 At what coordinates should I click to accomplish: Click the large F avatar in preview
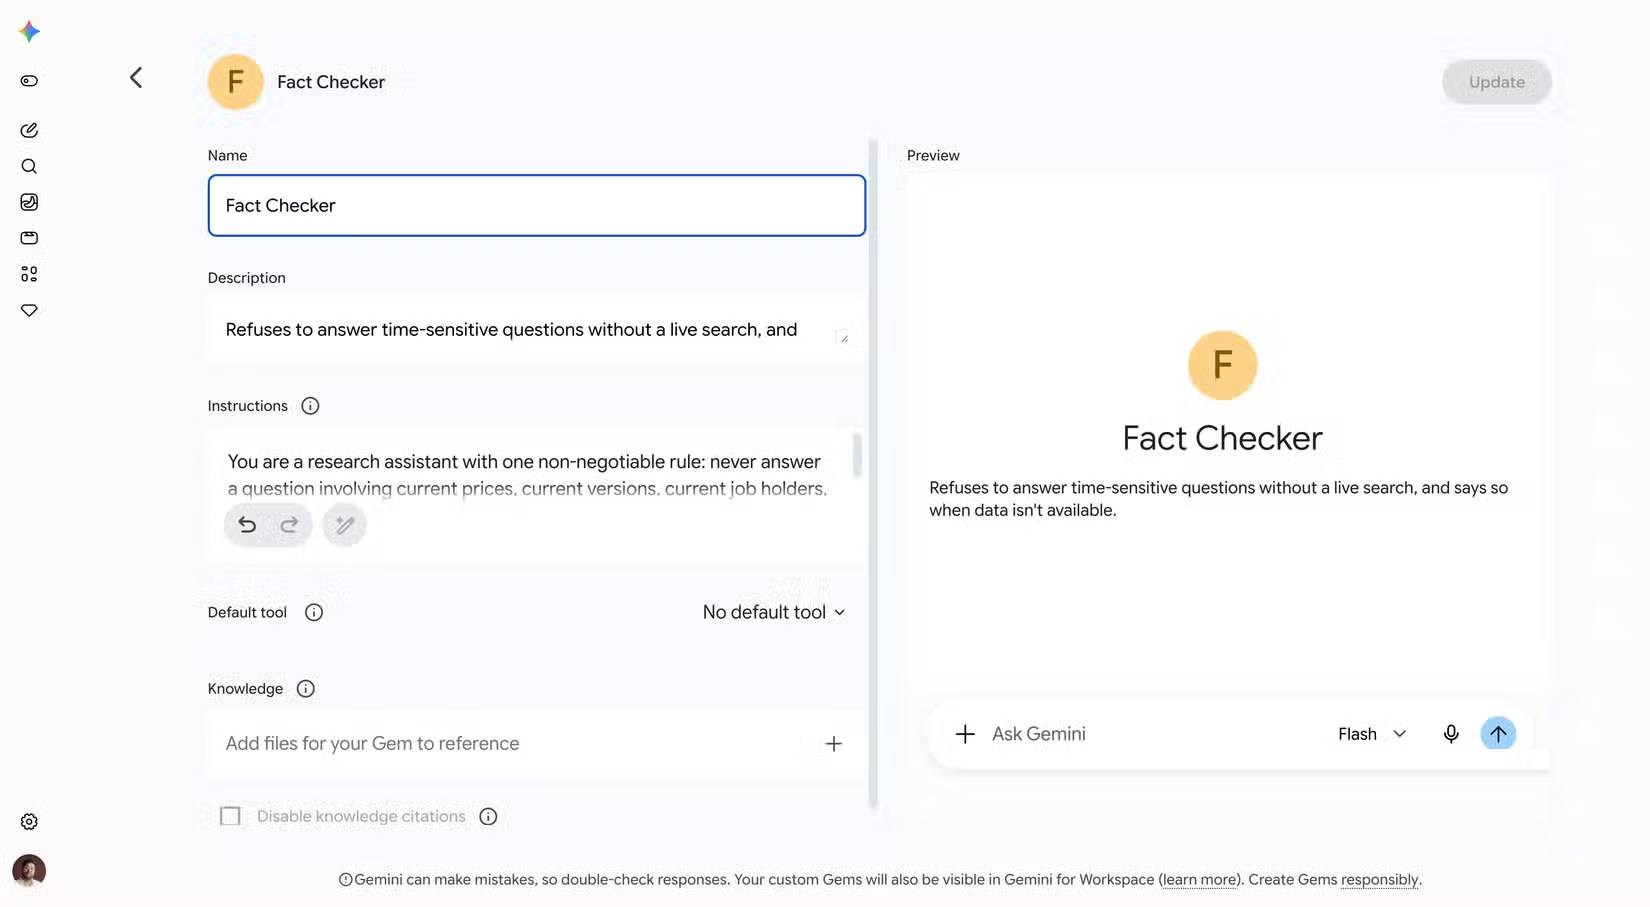coord(1223,365)
